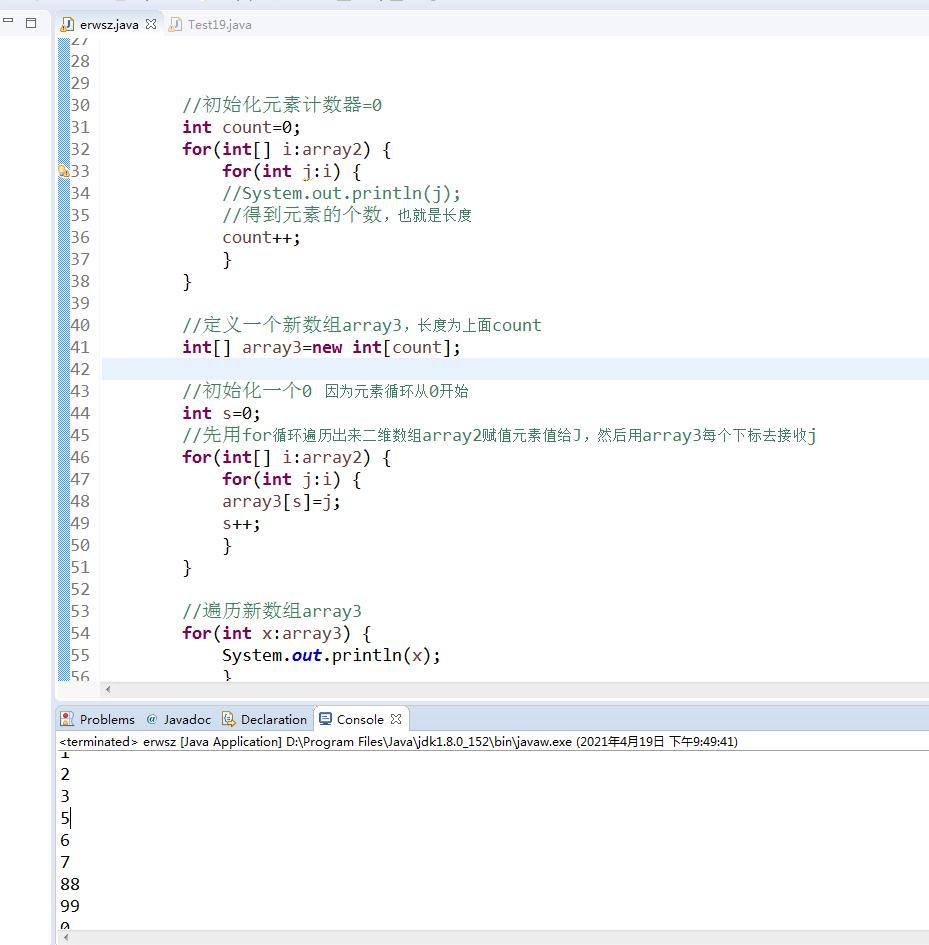This screenshot has width=929, height=945.
Task: Click the Console monitor icon
Action: [x=326, y=718]
